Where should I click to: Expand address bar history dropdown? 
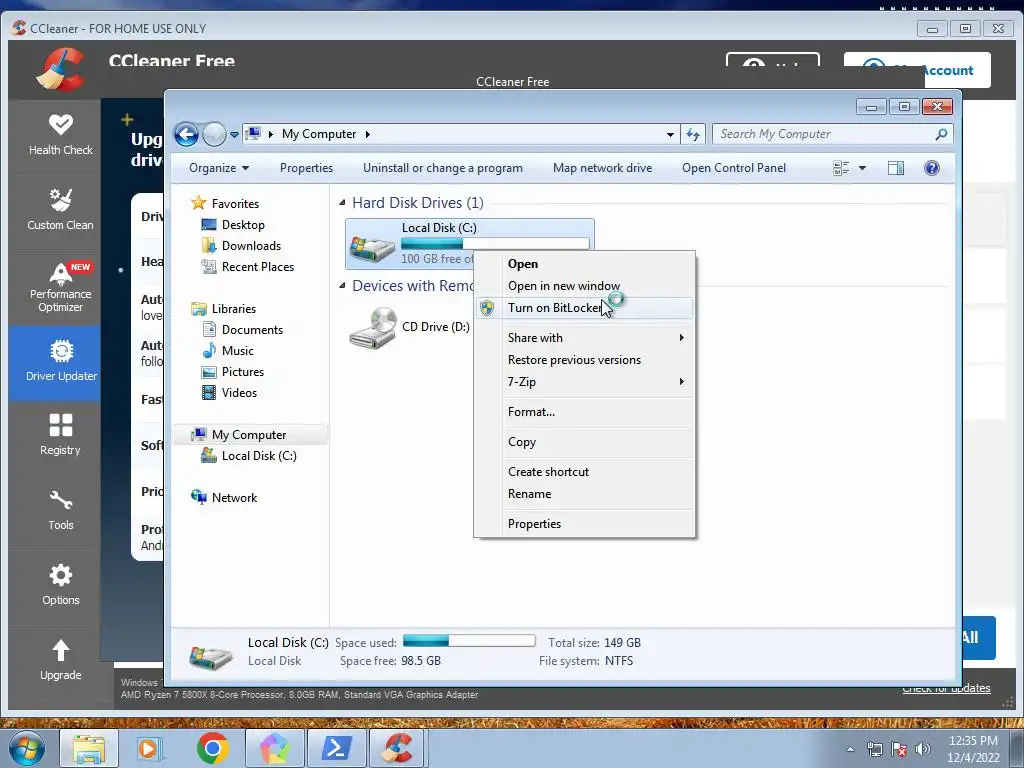click(x=670, y=135)
